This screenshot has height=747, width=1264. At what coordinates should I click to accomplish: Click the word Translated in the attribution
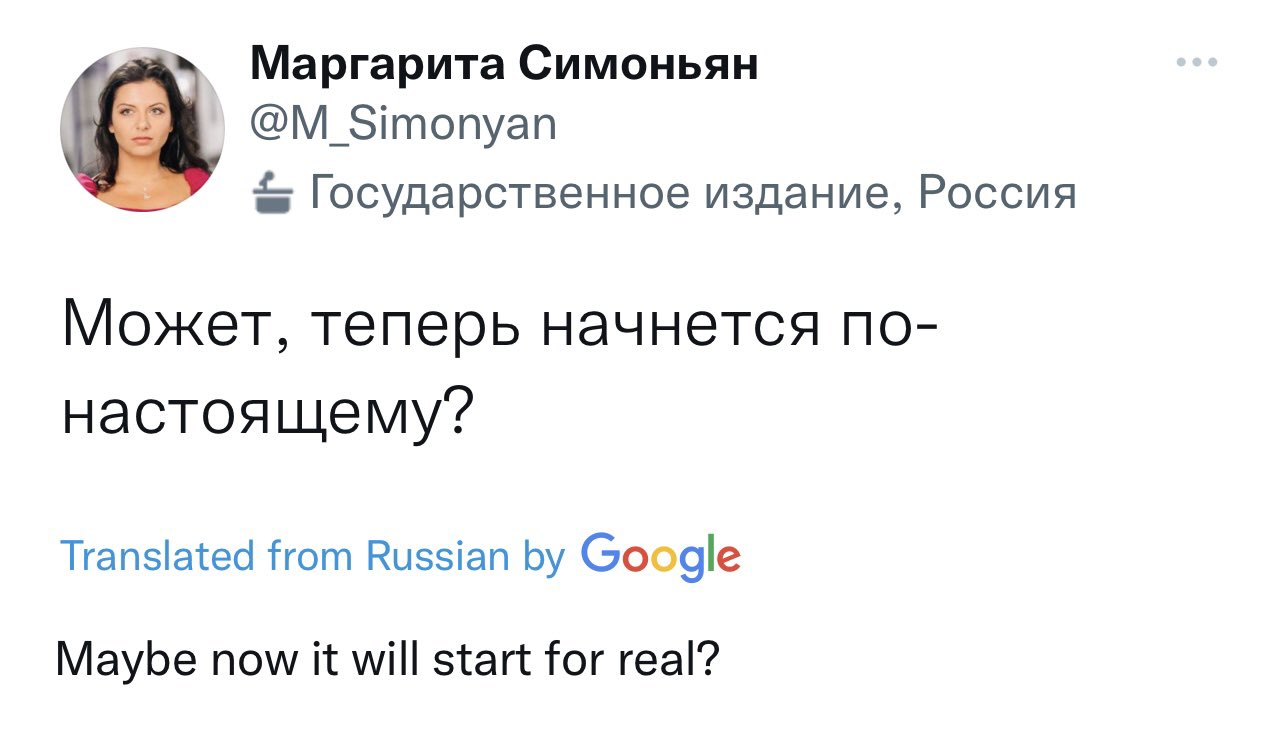coord(159,554)
